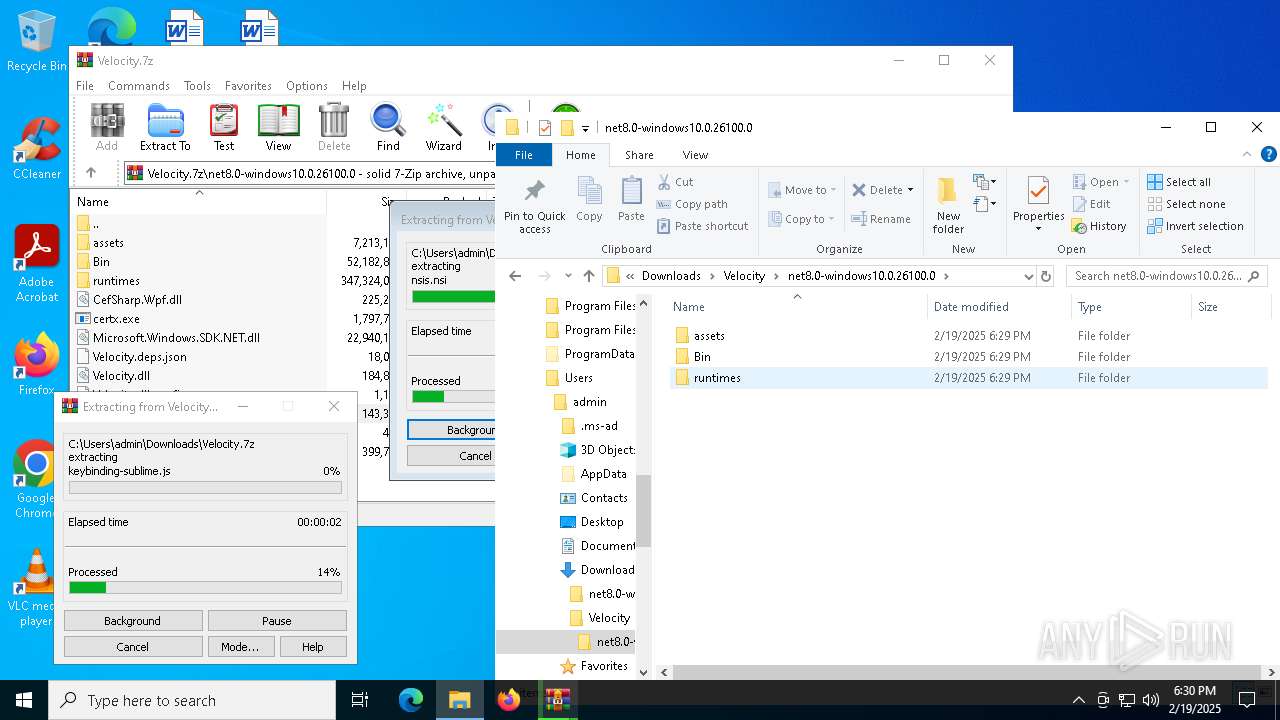The height and width of the screenshot is (720, 1280).
Task: Click History in Explorer ribbon
Action: point(1099,226)
